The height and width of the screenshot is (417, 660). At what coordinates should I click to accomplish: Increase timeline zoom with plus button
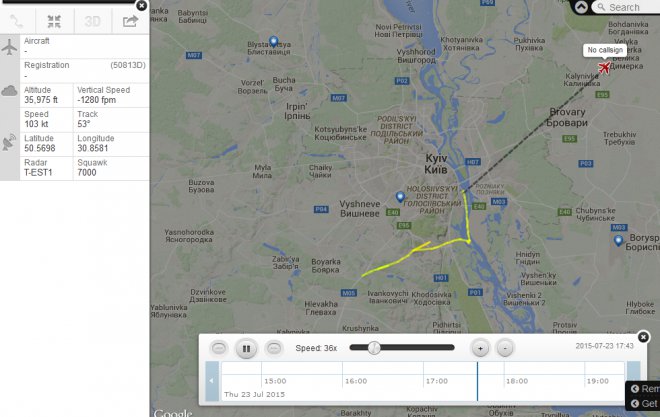click(x=480, y=348)
